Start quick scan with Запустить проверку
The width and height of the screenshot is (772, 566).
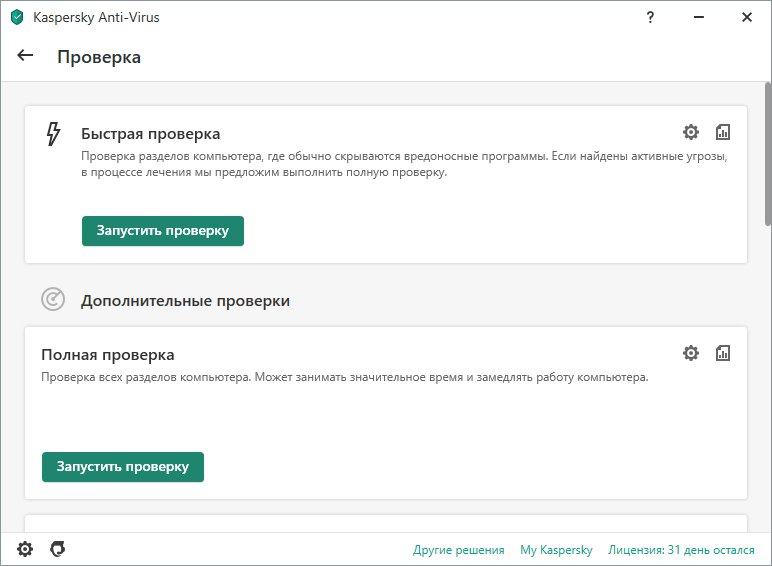click(163, 231)
